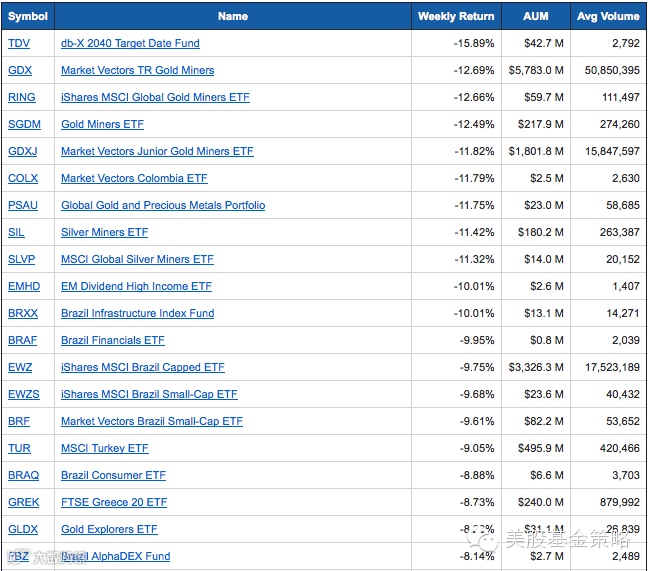
Task: Open the SLVP ticker link
Action: (22, 259)
